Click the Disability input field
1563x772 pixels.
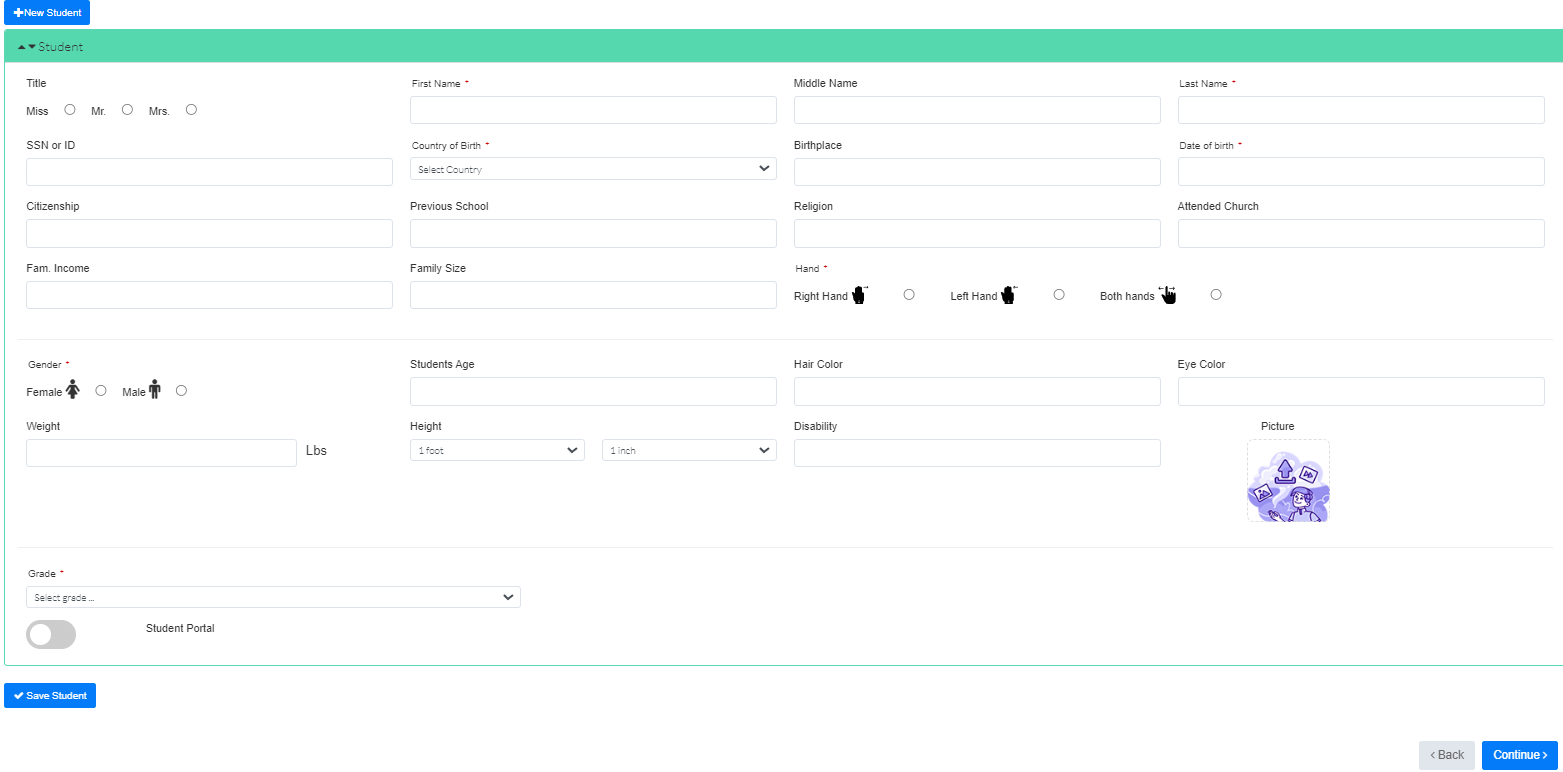pyautogui.click(x=977, y=453)
